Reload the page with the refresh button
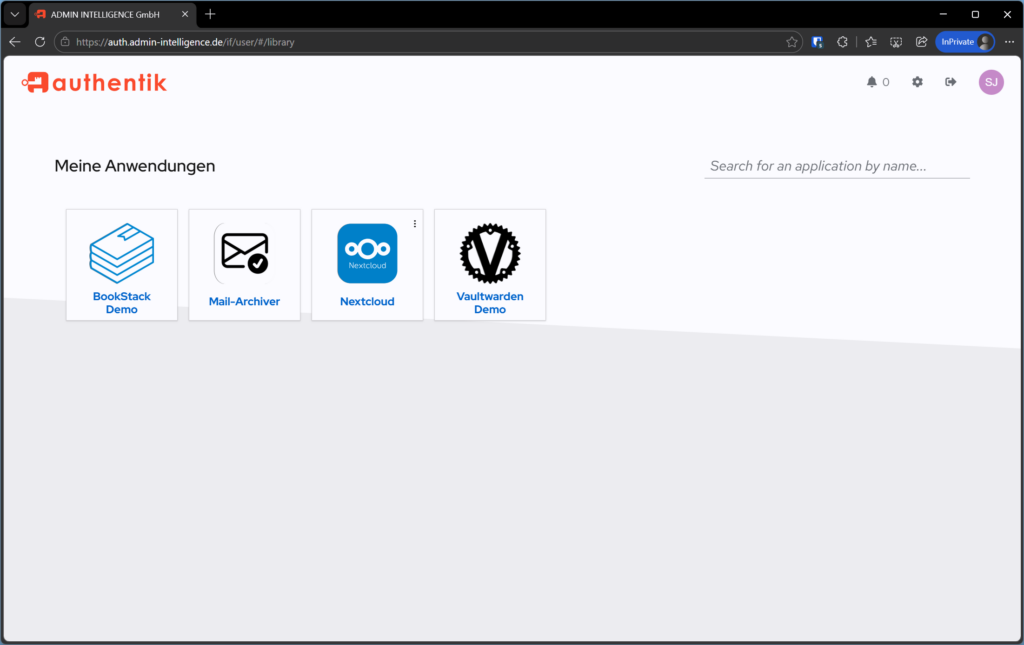Viewport: 1024px width, 645px height. click(x=39, y=41)
